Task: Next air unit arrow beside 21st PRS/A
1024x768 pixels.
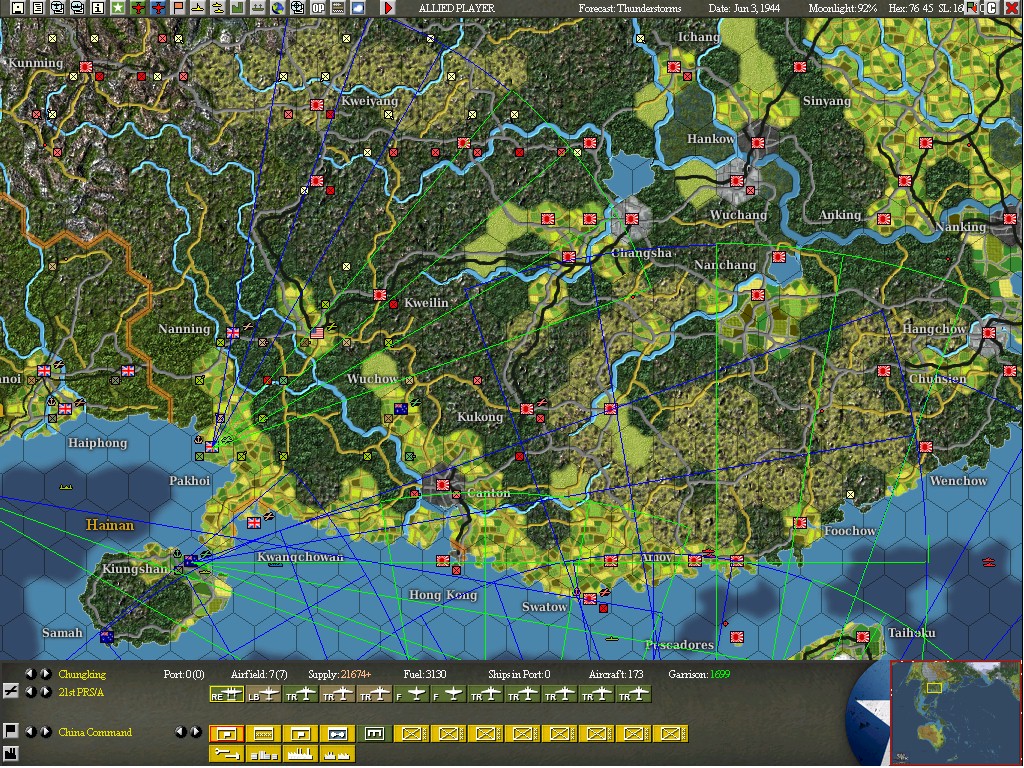Action: (x=46, y=692)
